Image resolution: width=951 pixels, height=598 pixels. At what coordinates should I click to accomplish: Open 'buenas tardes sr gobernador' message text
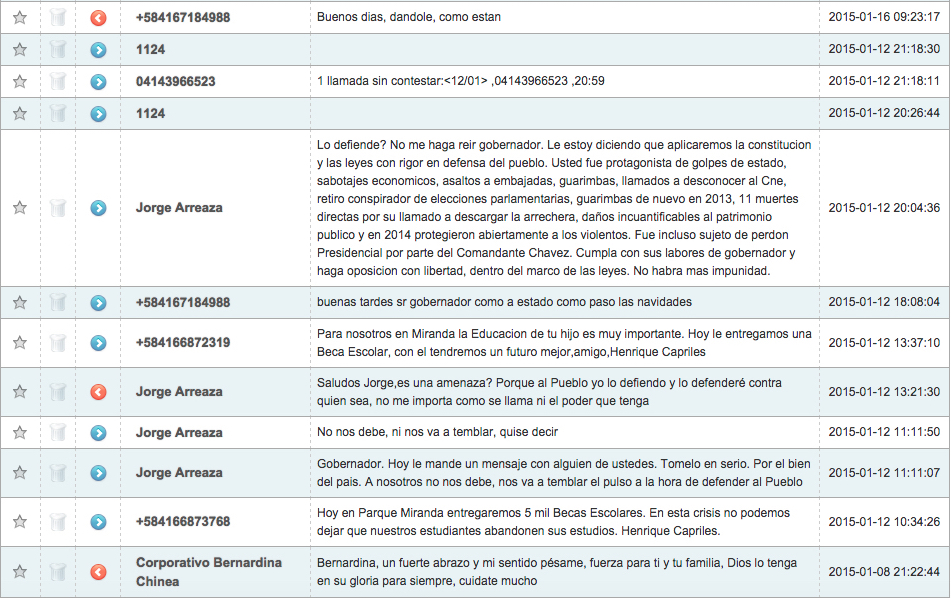(x=504, y=302)
